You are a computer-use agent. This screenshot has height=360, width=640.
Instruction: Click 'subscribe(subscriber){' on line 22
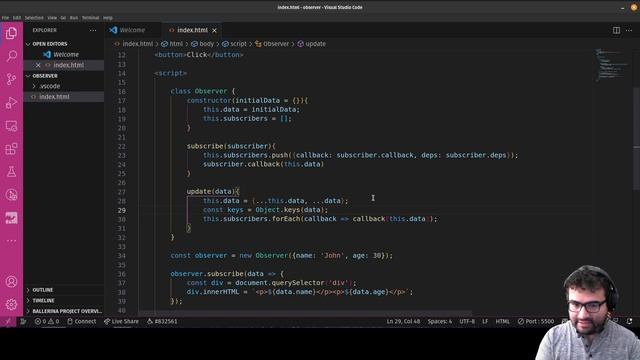point(231,146)
